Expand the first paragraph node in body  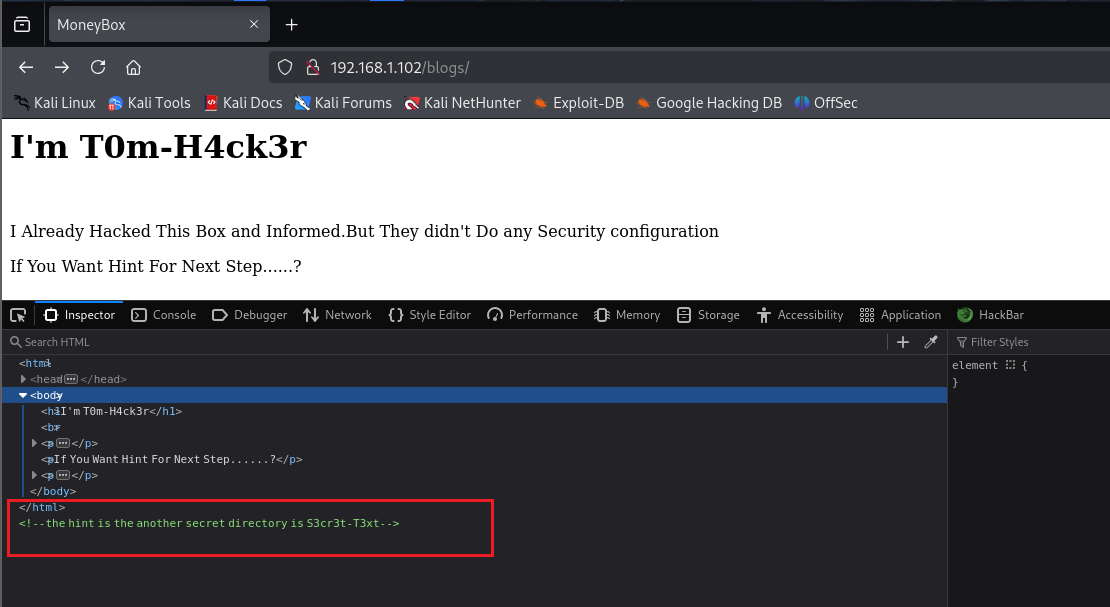click(x=35, y=443)
